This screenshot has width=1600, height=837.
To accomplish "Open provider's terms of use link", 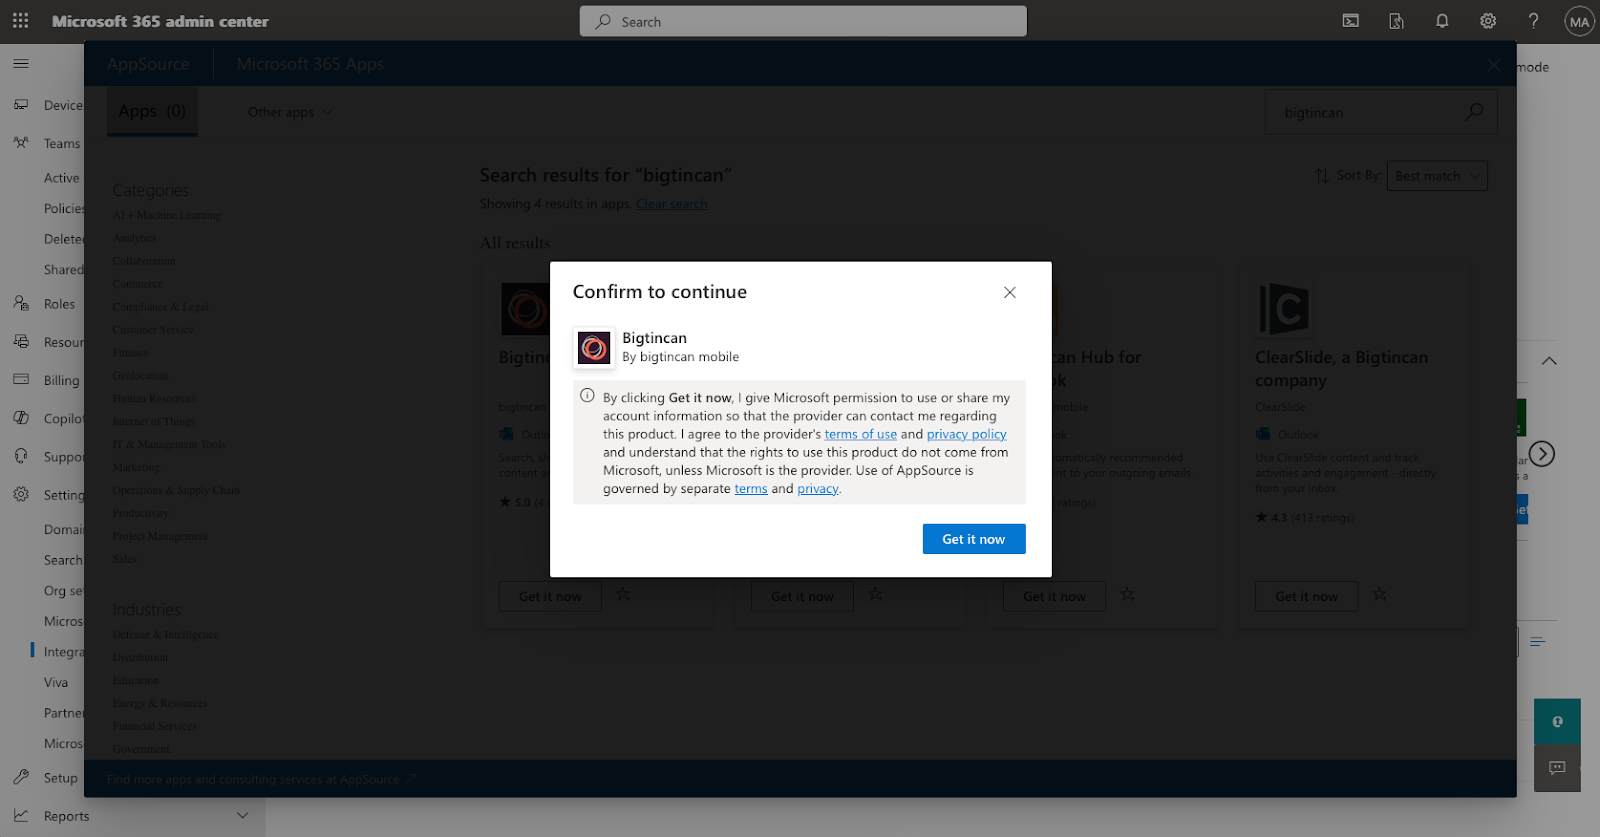I will pyautogui.click(x=860, y=434).
